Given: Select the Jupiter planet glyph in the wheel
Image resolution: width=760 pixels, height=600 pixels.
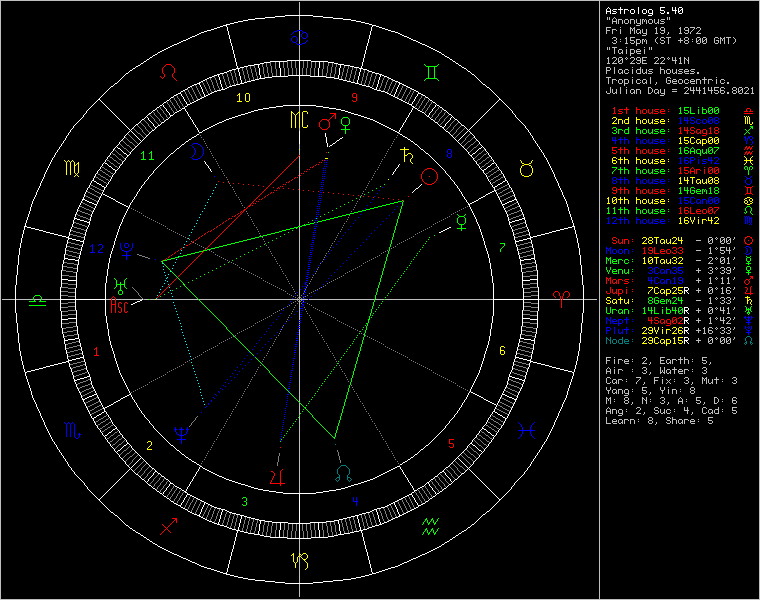Looking at the screenshot, I should (x=277, y=477).
